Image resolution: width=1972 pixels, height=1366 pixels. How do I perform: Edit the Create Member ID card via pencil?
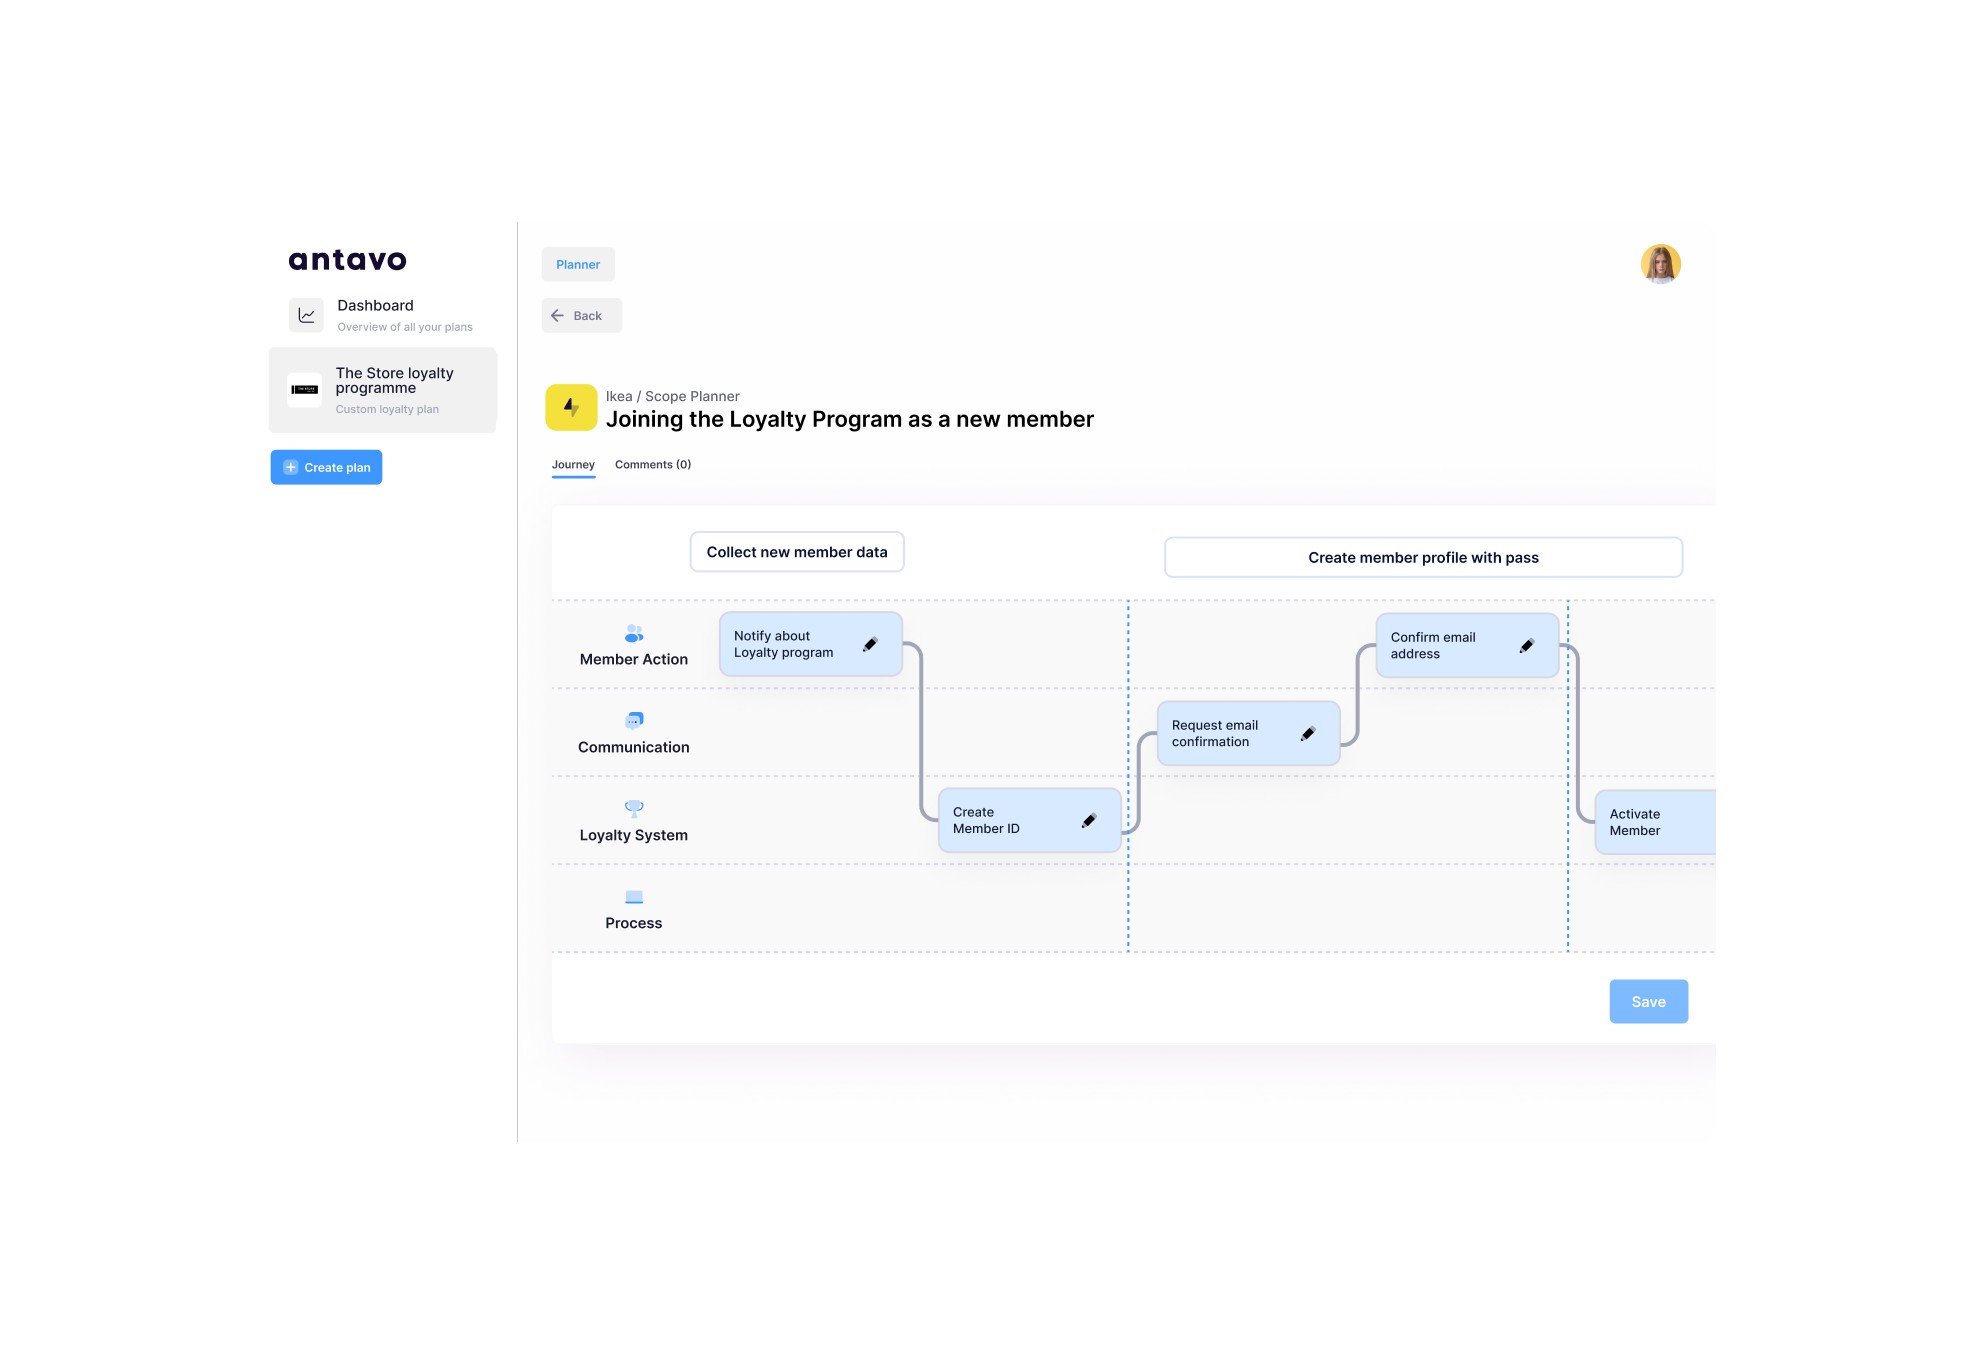pos(1089,821)
